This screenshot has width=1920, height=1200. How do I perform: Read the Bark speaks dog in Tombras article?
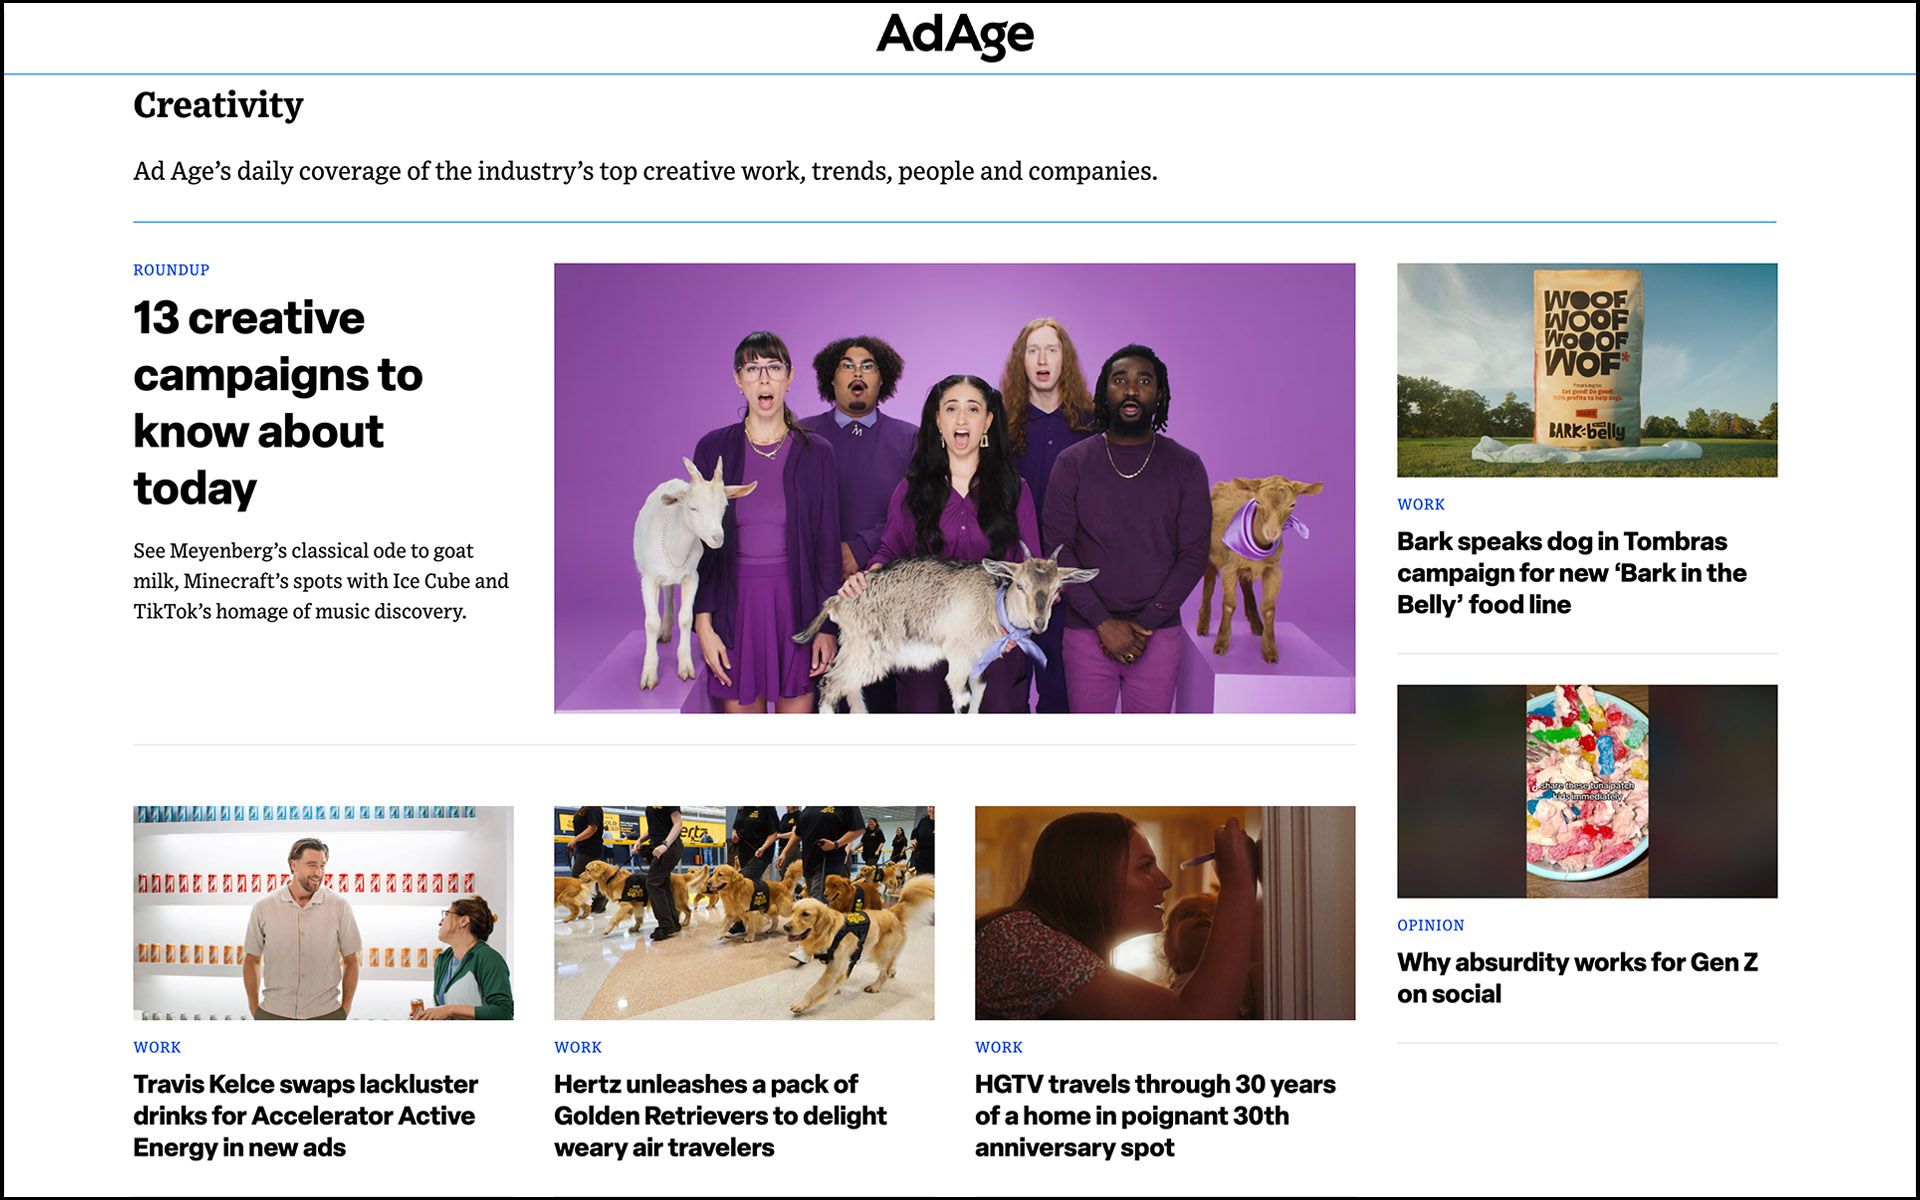[1570, 573]
